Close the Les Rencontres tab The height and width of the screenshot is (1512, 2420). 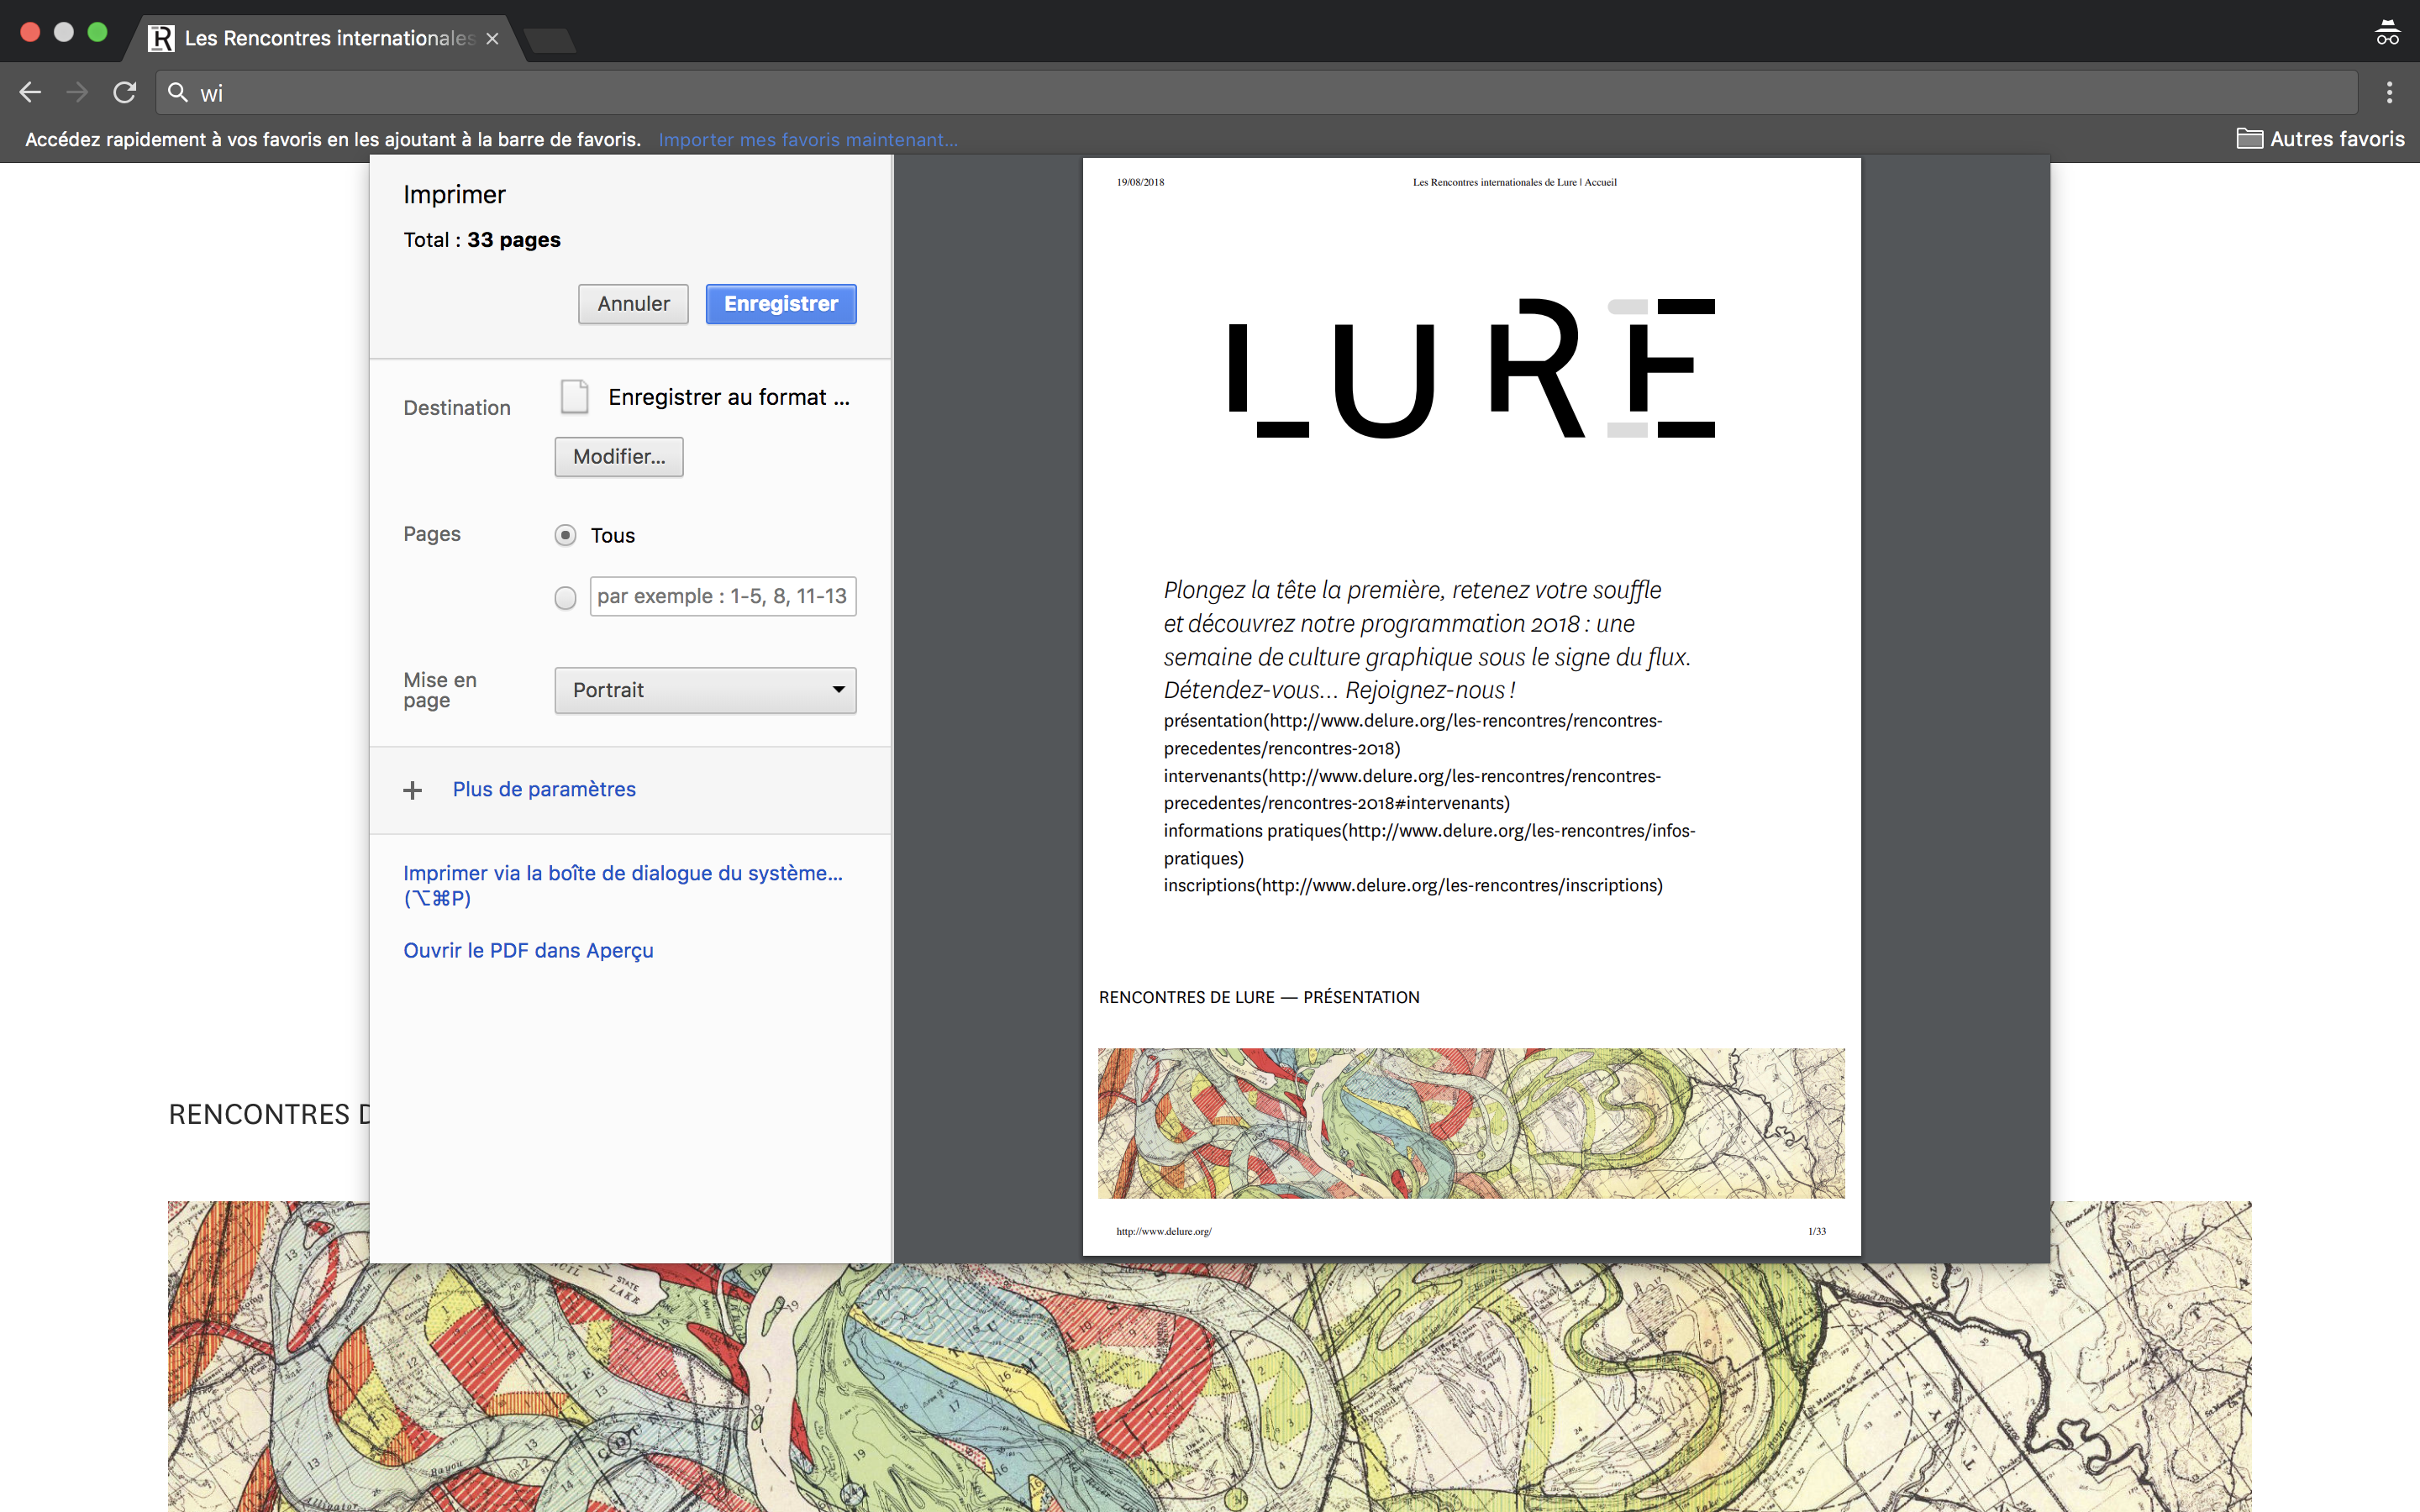(492, 38)
